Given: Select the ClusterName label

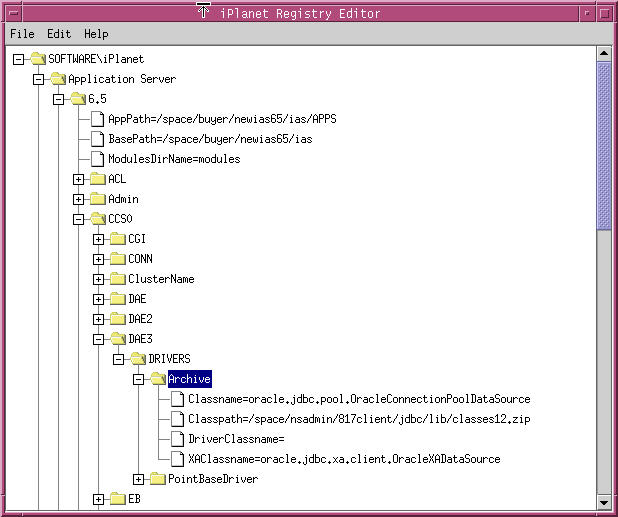Looking at the screenshot, I should [x=161, y=279].
